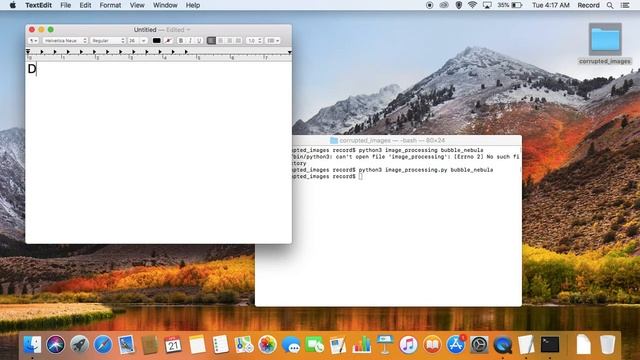Image resolution: width=640 pixels, height=360 pixels.
Task: Open Numbers from the Dock
Action: click(x=362, y=345)
